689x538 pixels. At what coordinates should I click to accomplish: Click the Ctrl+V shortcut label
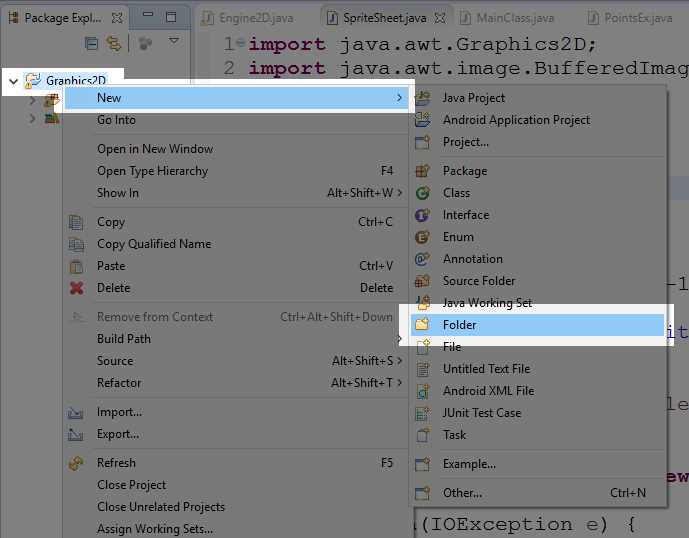click(x=376, y=266)
